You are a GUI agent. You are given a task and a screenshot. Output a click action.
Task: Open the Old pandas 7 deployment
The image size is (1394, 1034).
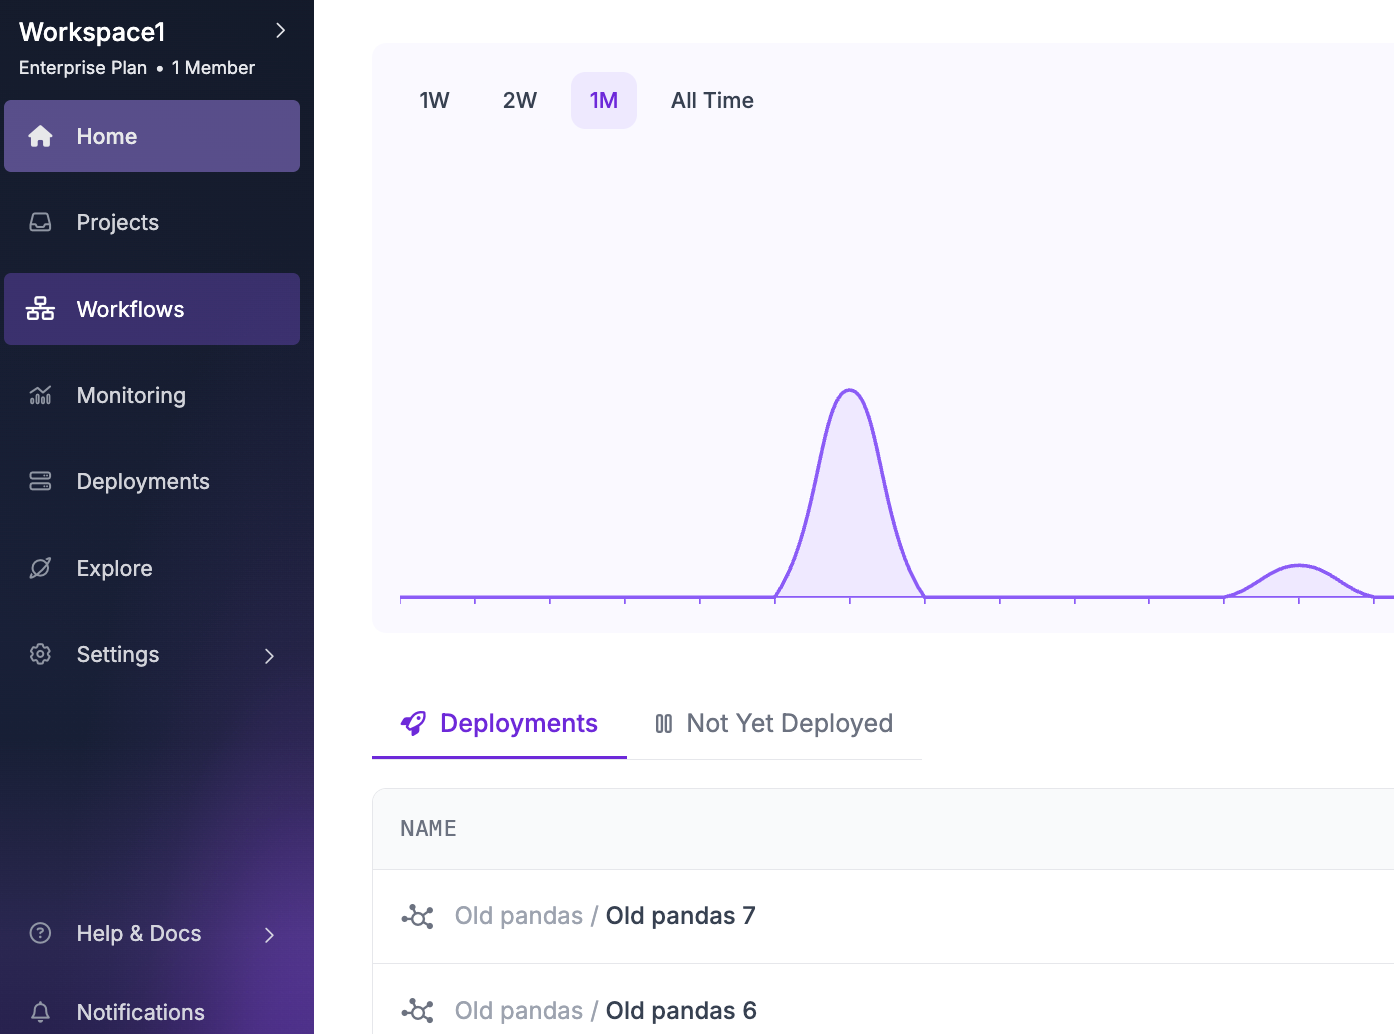coord(680,916)
